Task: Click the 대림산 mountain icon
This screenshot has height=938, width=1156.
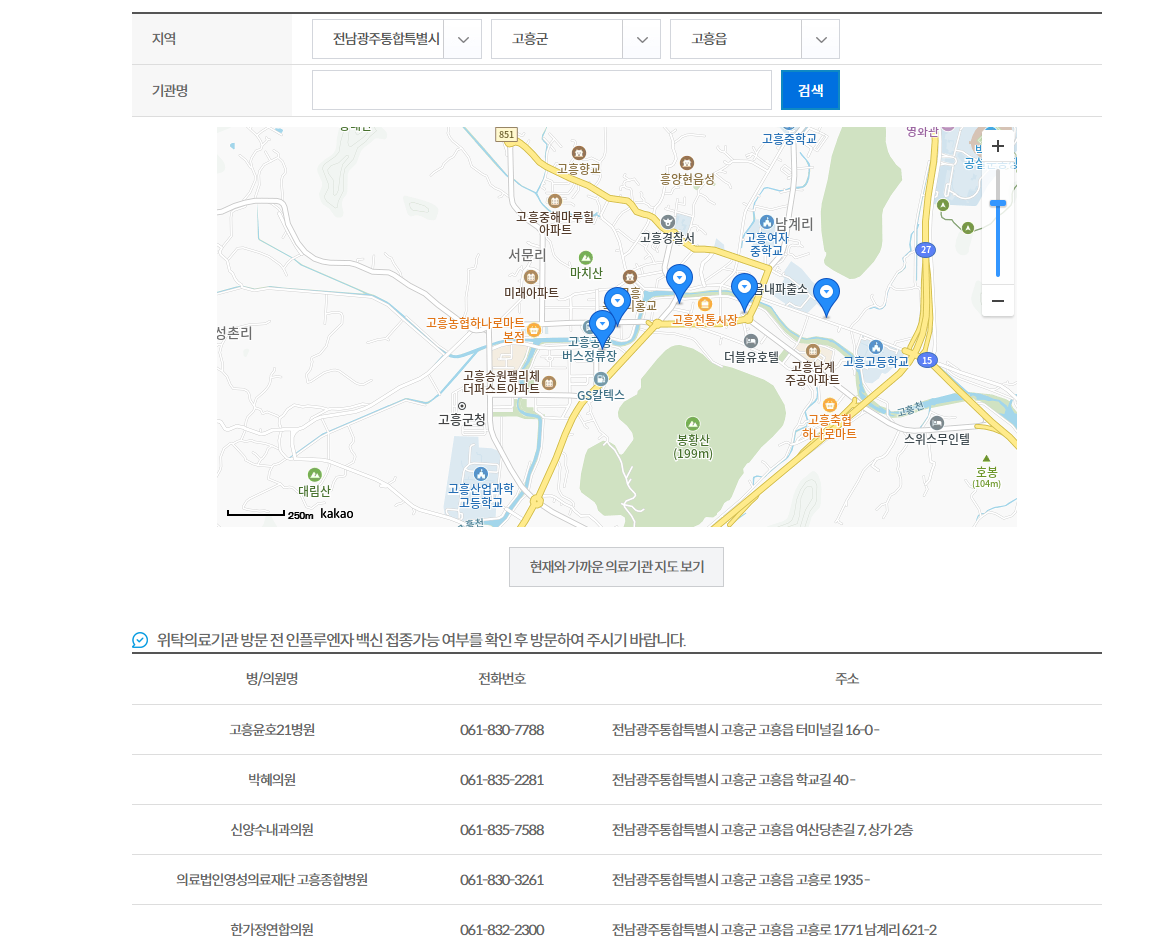Action: 315,474
